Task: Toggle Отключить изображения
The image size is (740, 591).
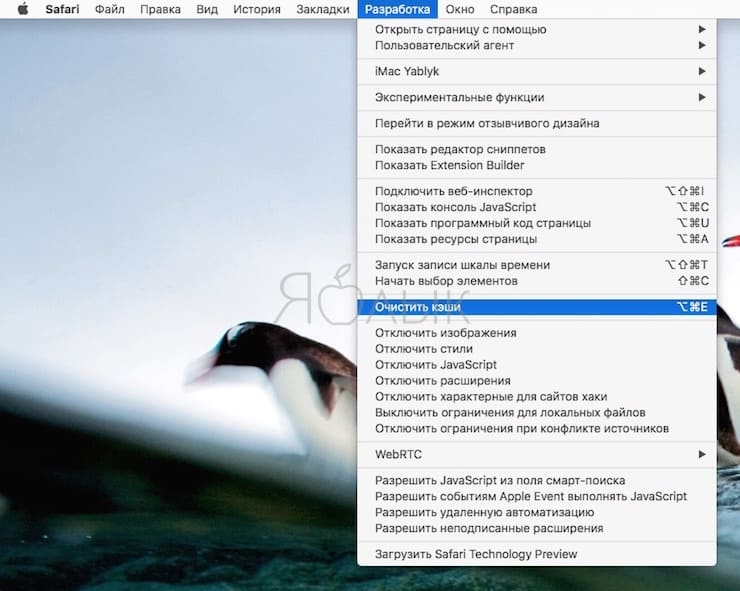Action: click(x=537, y=333)
